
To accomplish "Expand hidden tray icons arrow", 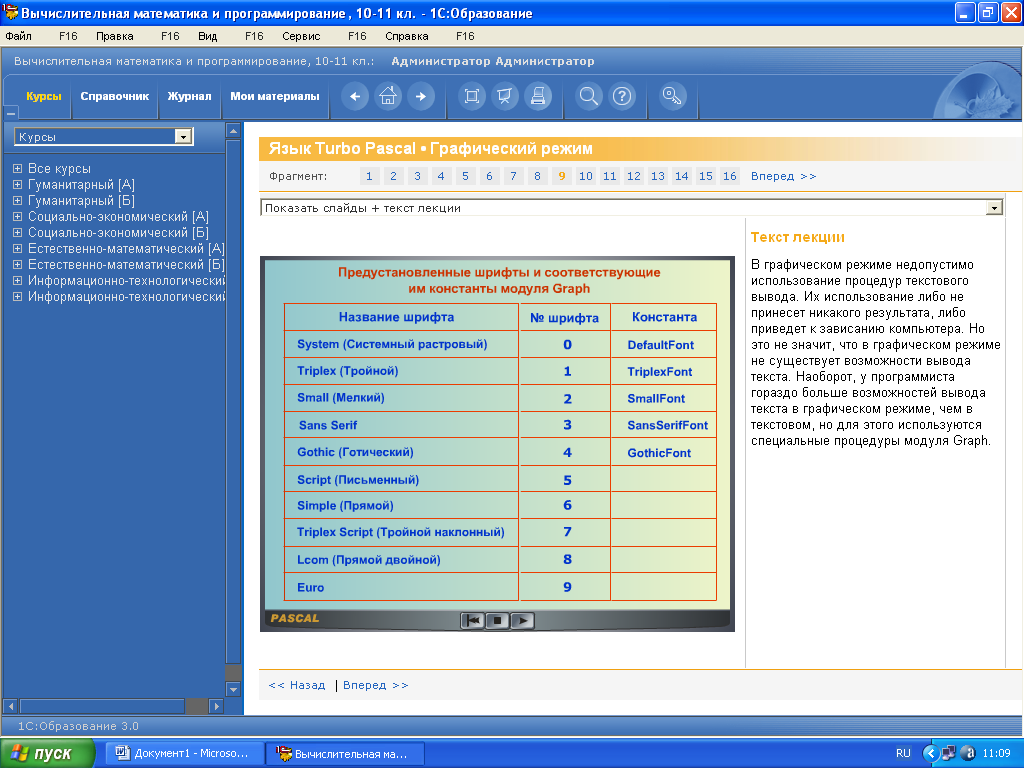I will tap(930, 753).
